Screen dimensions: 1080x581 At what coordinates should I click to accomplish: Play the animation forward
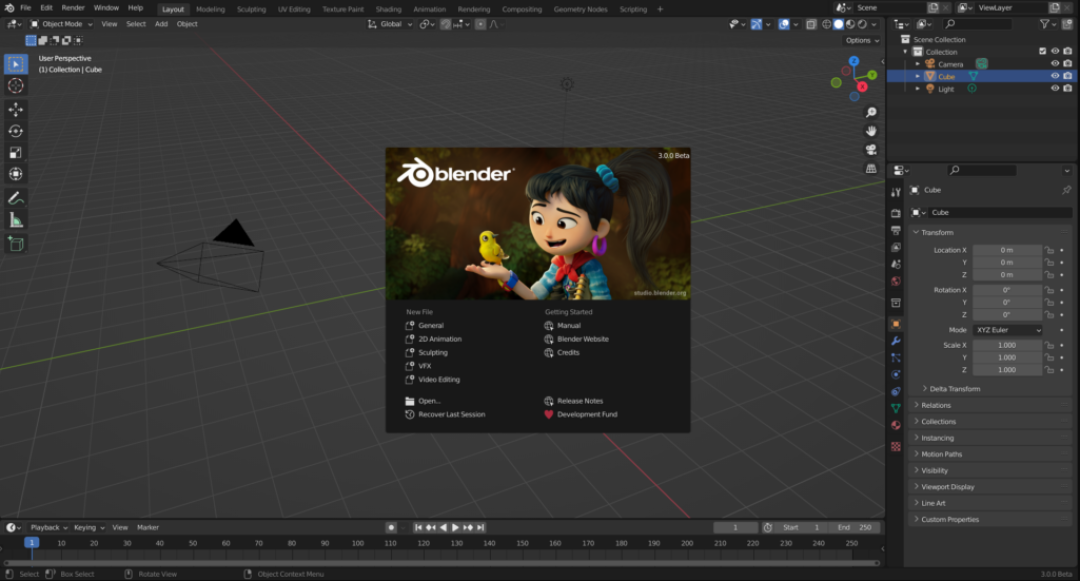(455, 527)
